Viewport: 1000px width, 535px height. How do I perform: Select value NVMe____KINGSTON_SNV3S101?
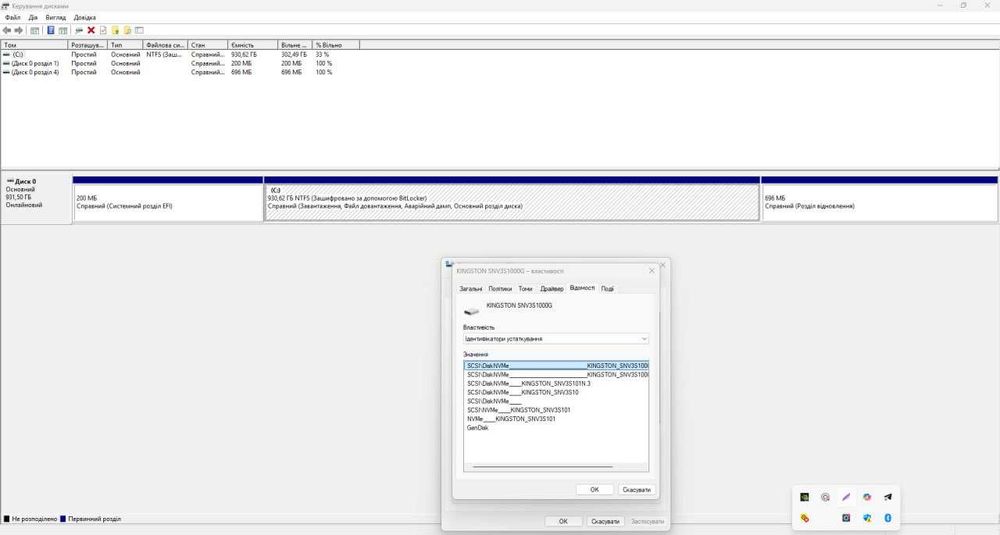tap(511, 419)
